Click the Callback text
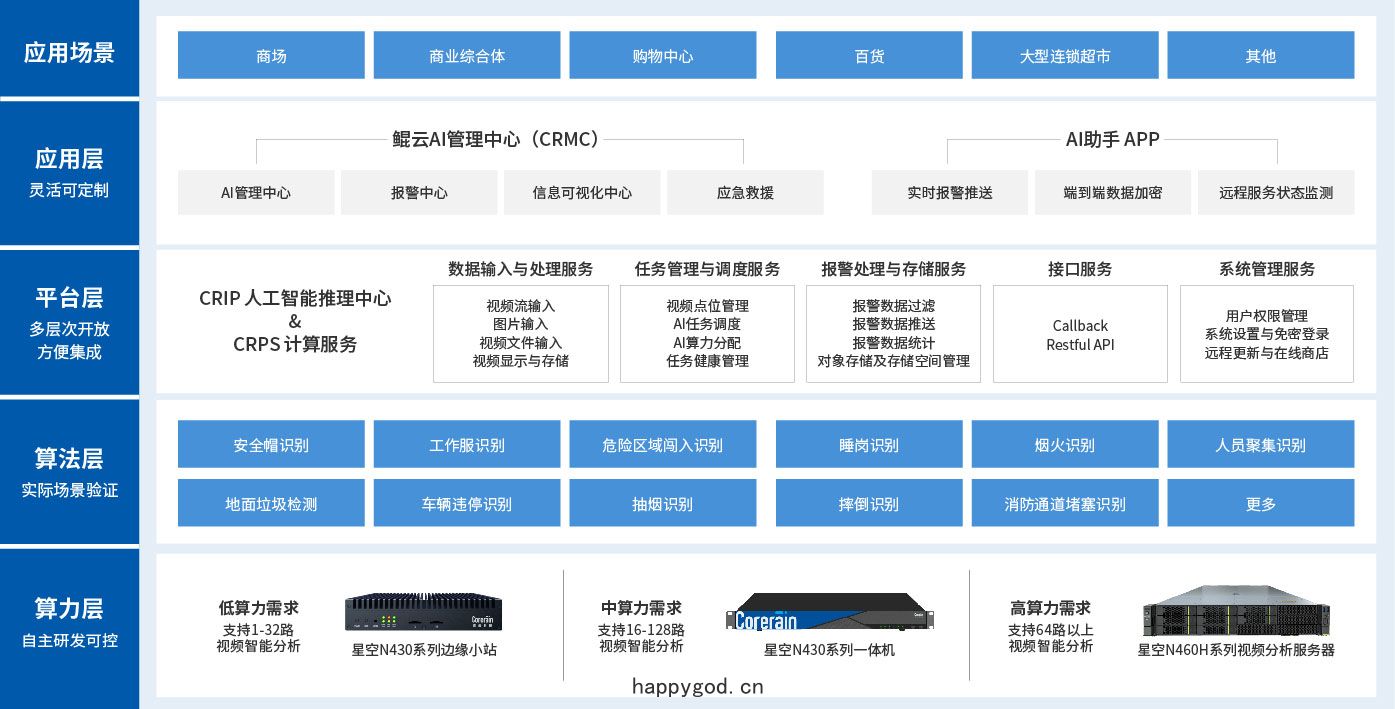 (1080, 326)
